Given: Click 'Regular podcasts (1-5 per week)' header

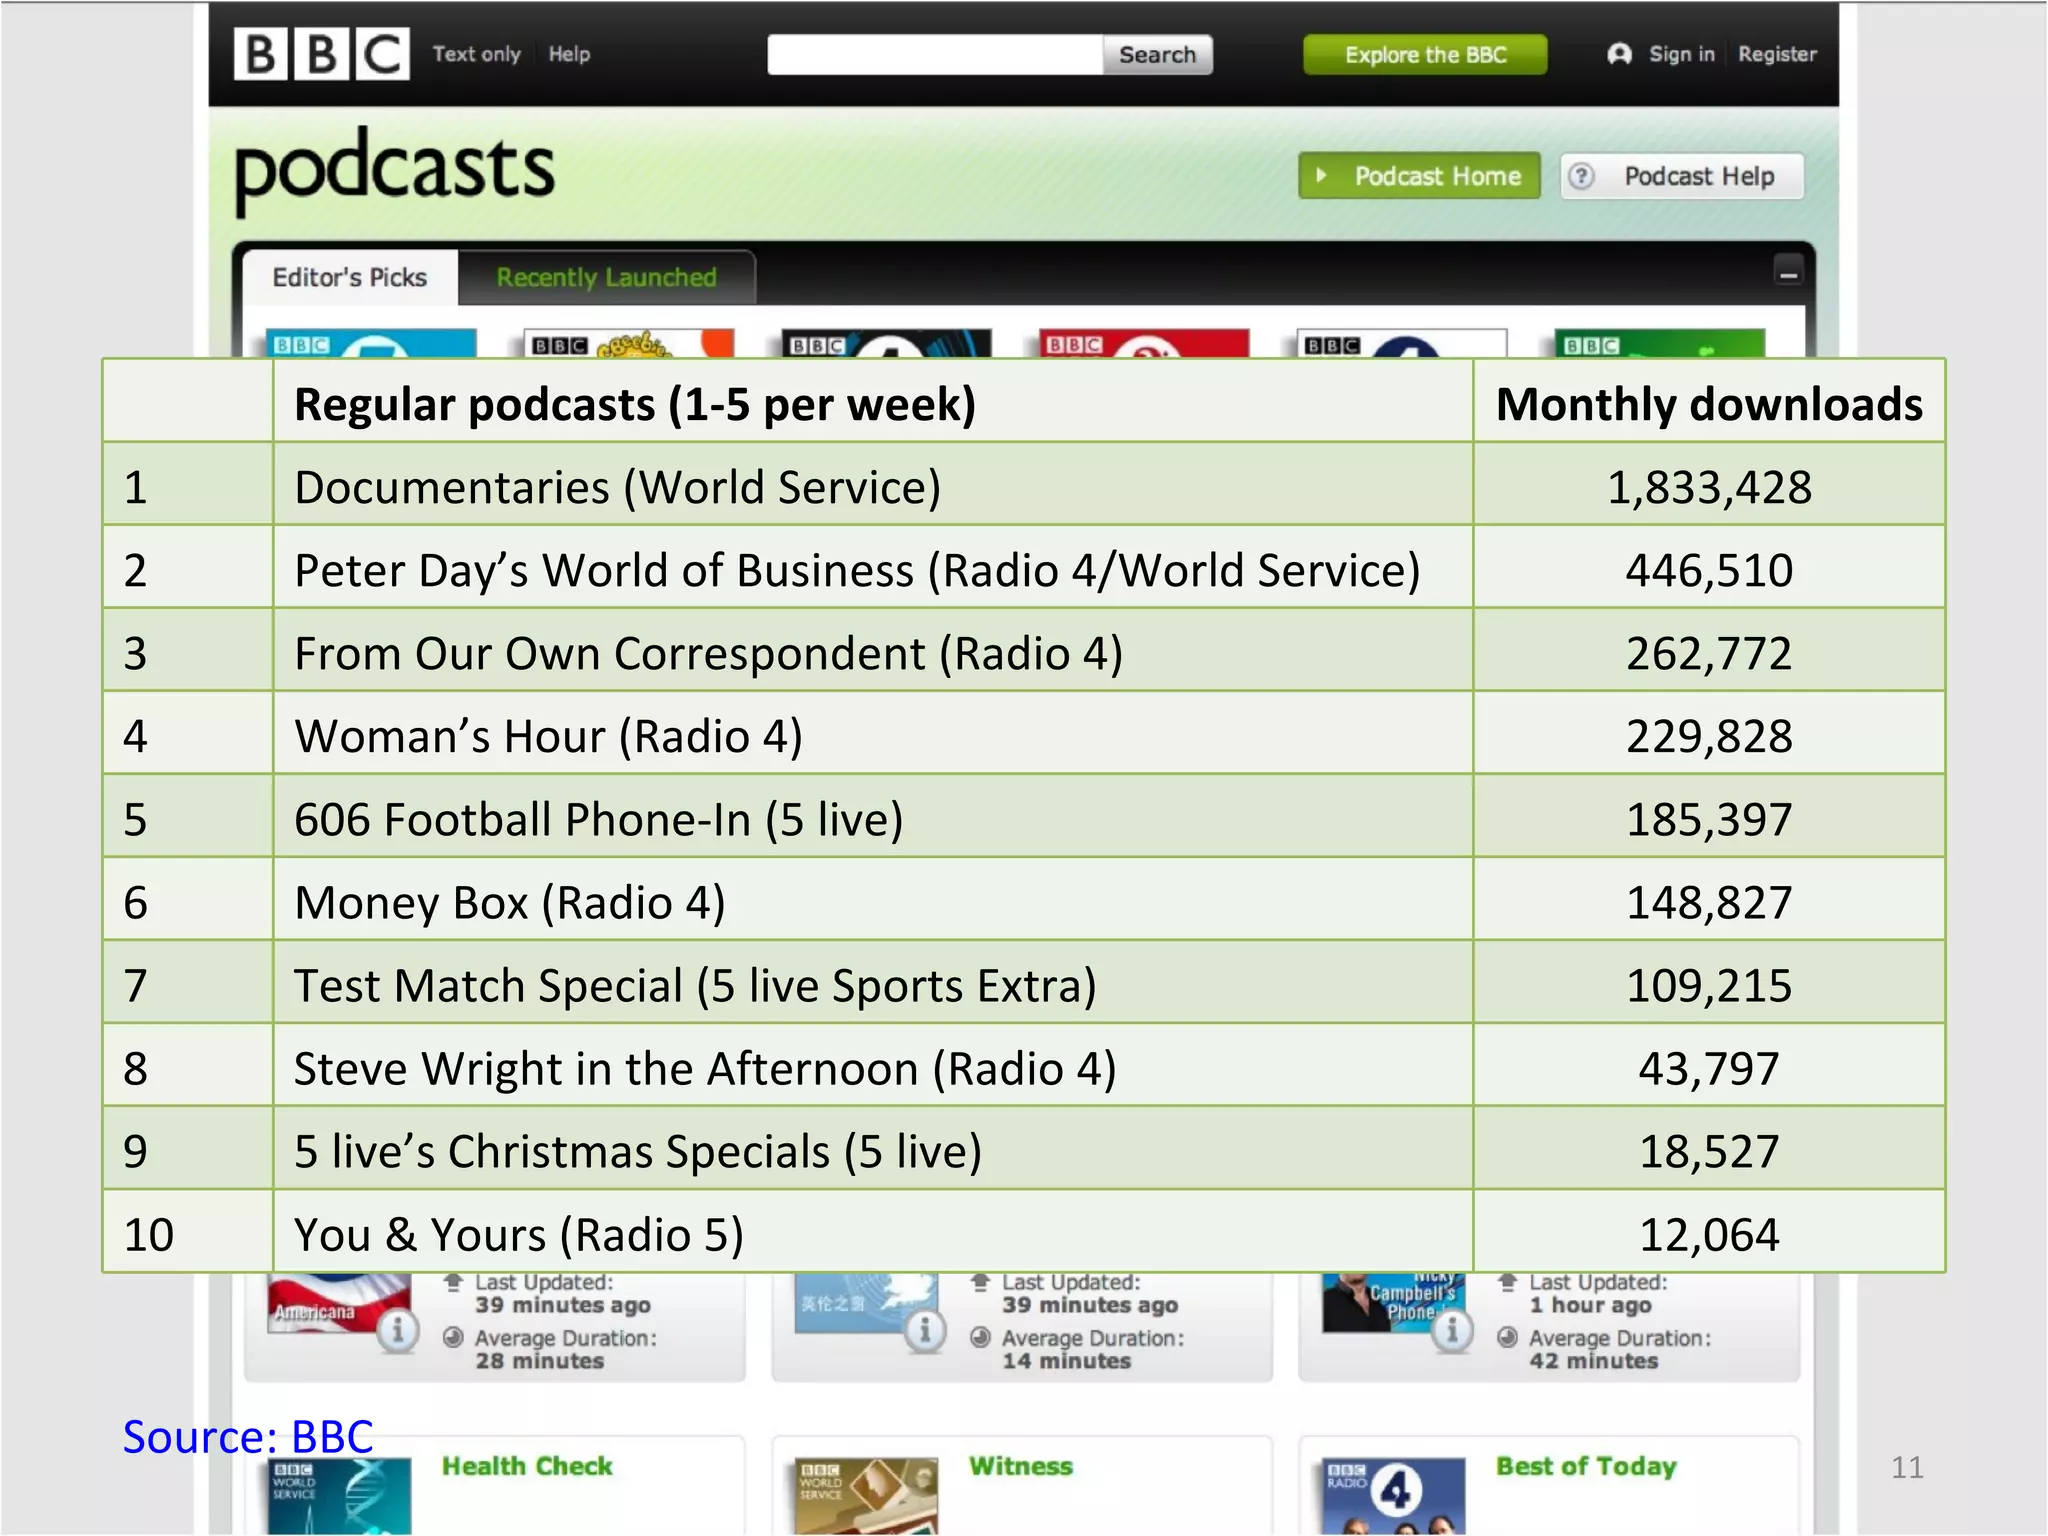Looking at the screenshot, I should click(x=635, y=404).
